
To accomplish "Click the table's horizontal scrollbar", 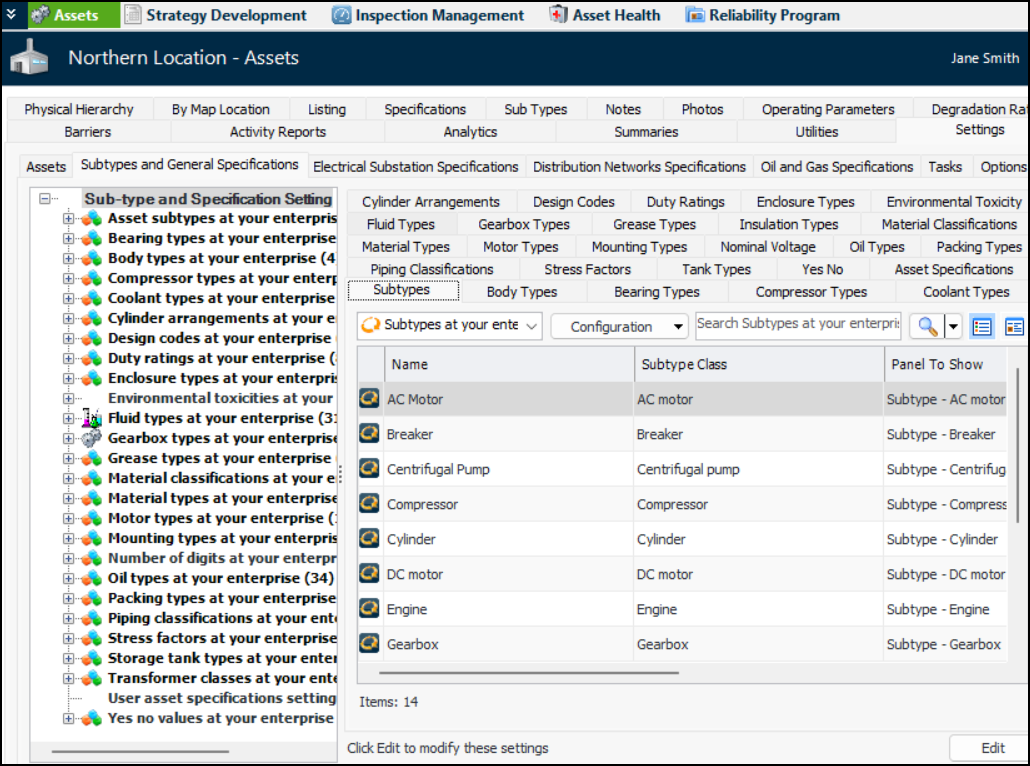I will [520, 672].
